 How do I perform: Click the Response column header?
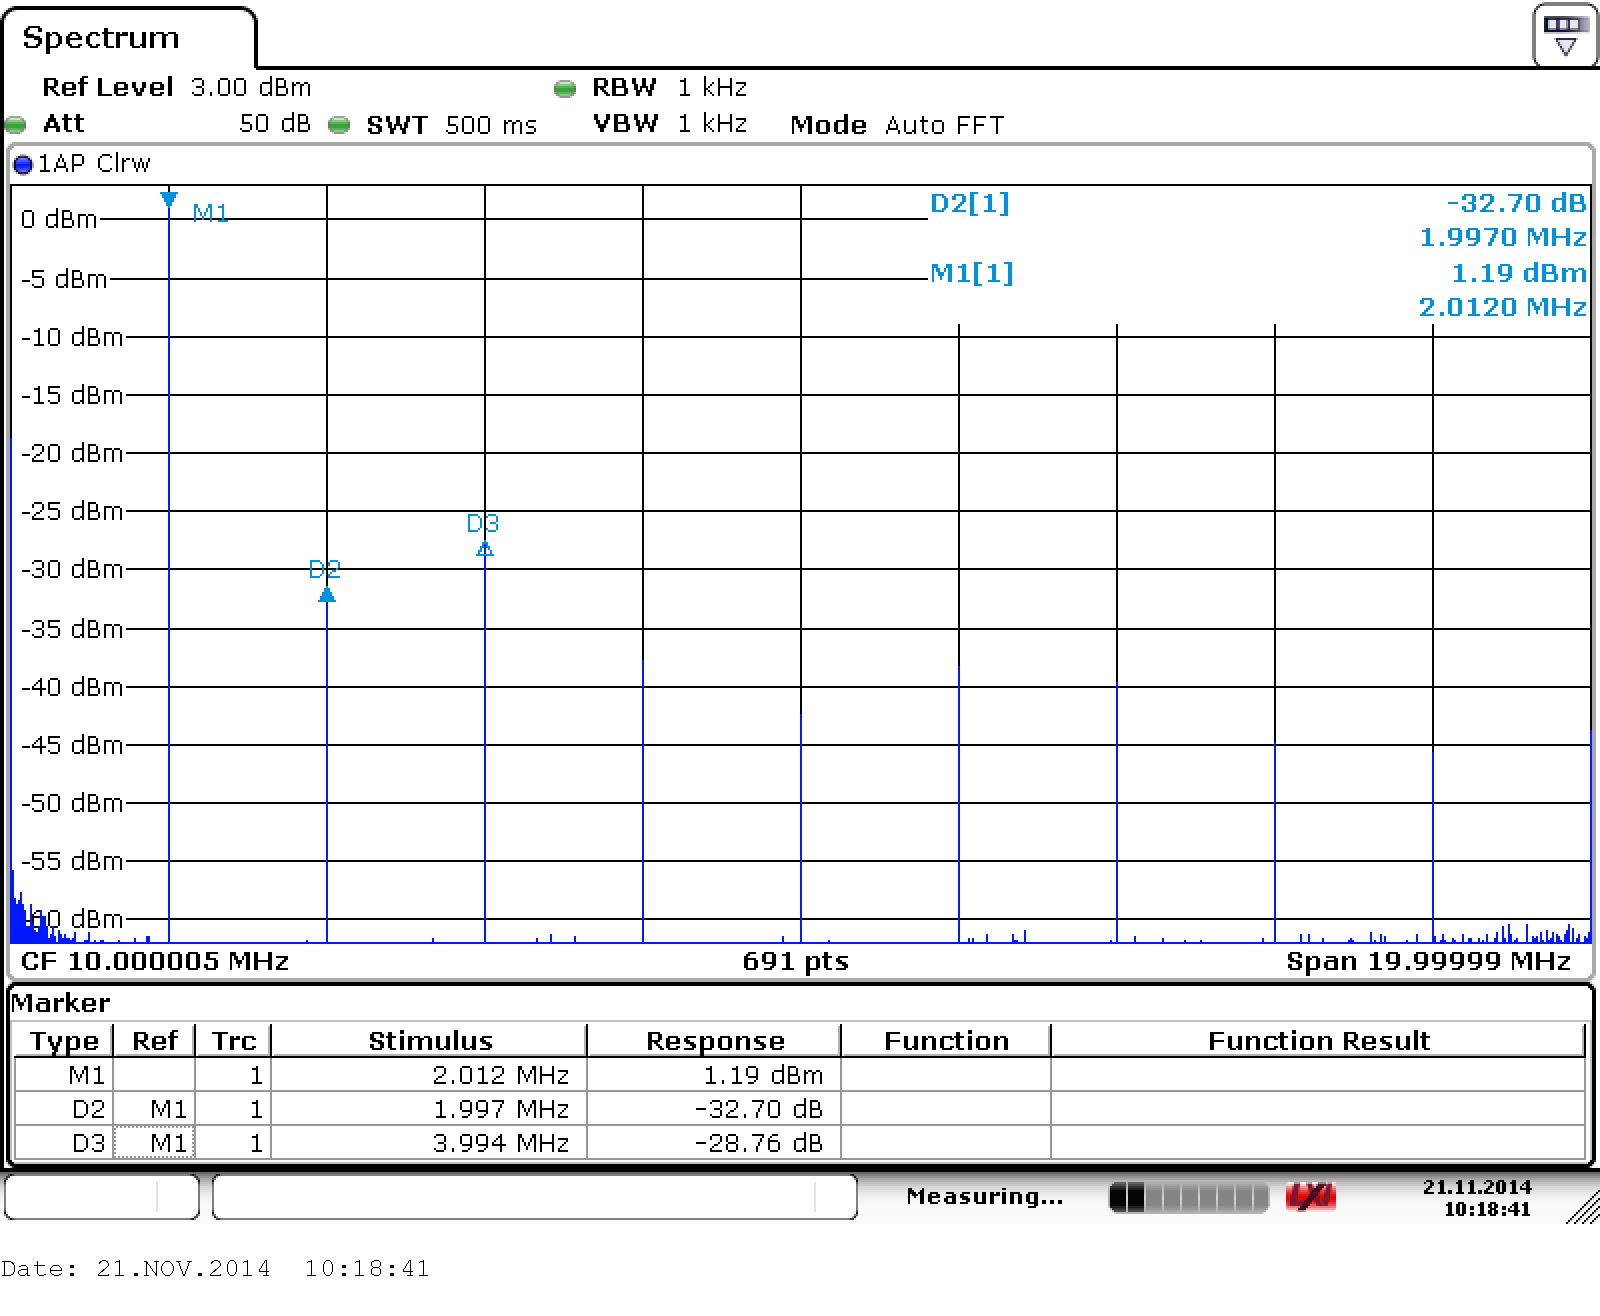[715, 1041]
